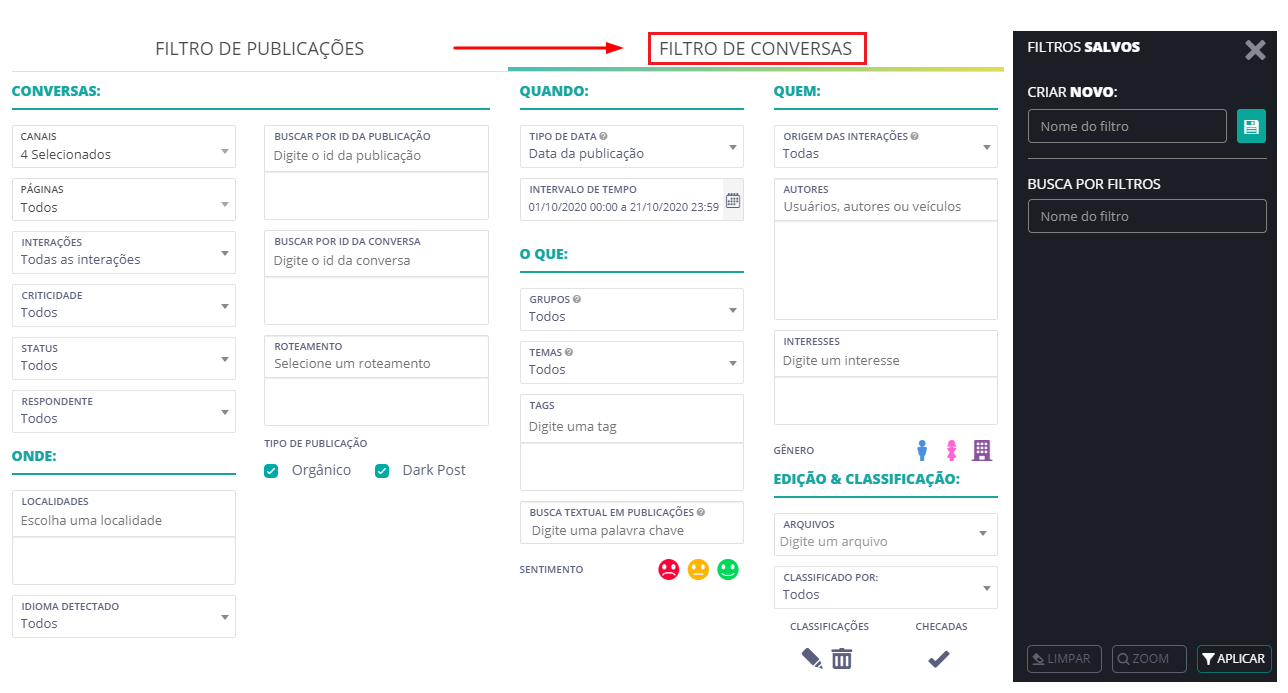
Task: Open the Tipo de Data dropdown
Action: pos(631,146)
